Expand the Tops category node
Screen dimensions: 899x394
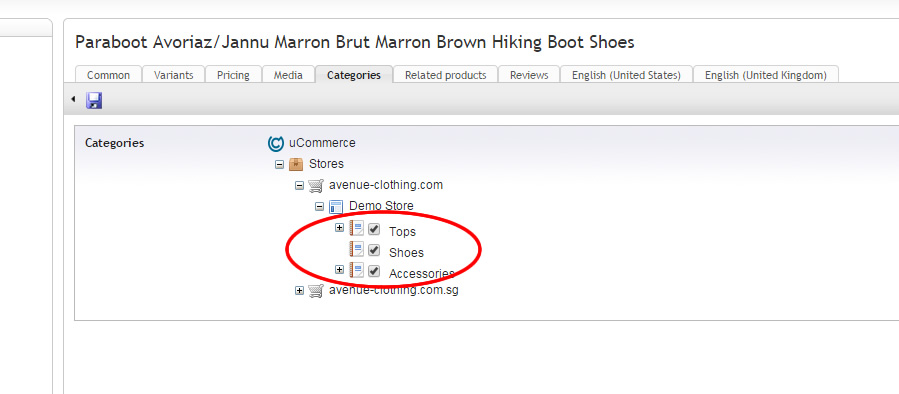tap(339, 228)
